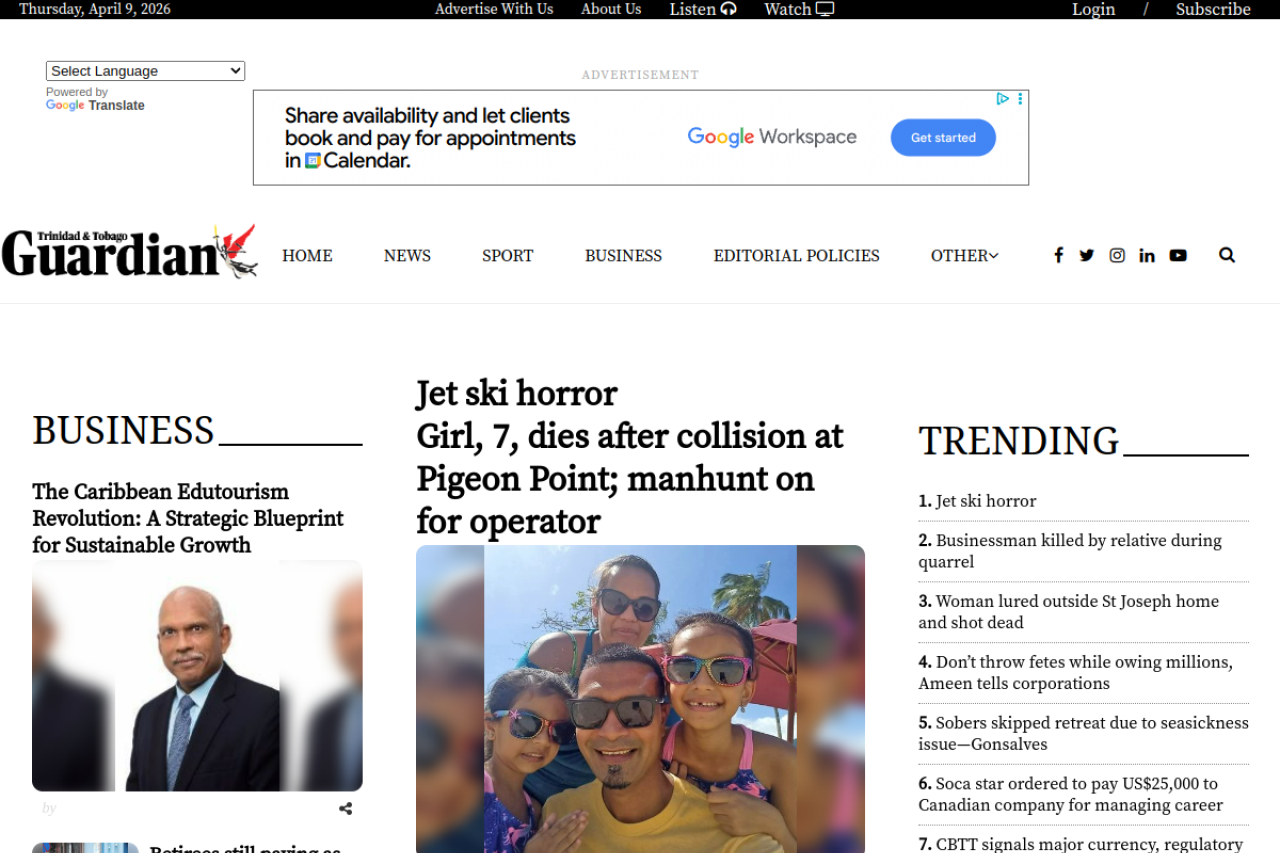Open the Guardian Twitter icon
1280x853 pixels.
pos(1087,255)
